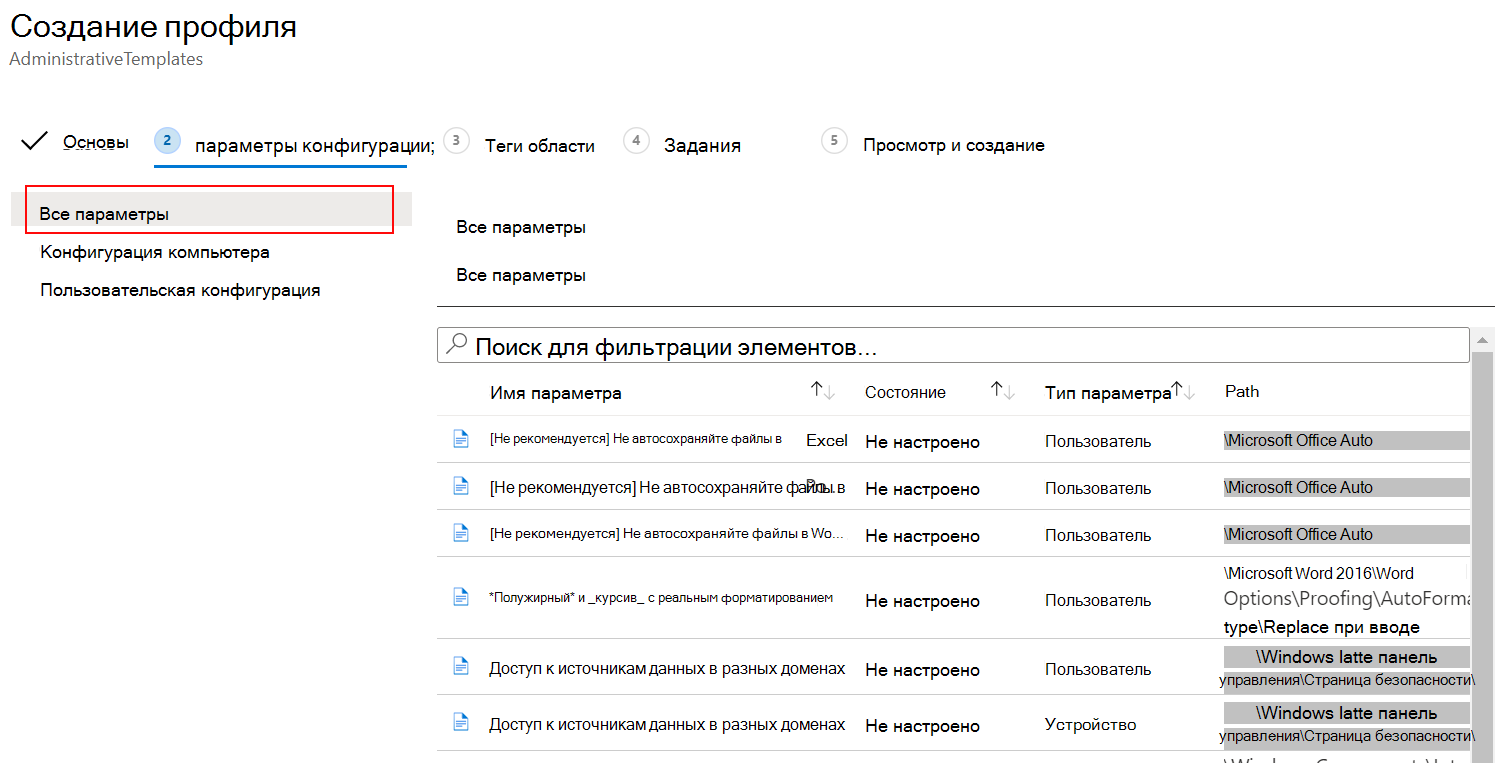The image size is (1504, 763).
Task: Click the checkmark icon next to Основы
Action: pyautogui.click(x=35, y=141)
